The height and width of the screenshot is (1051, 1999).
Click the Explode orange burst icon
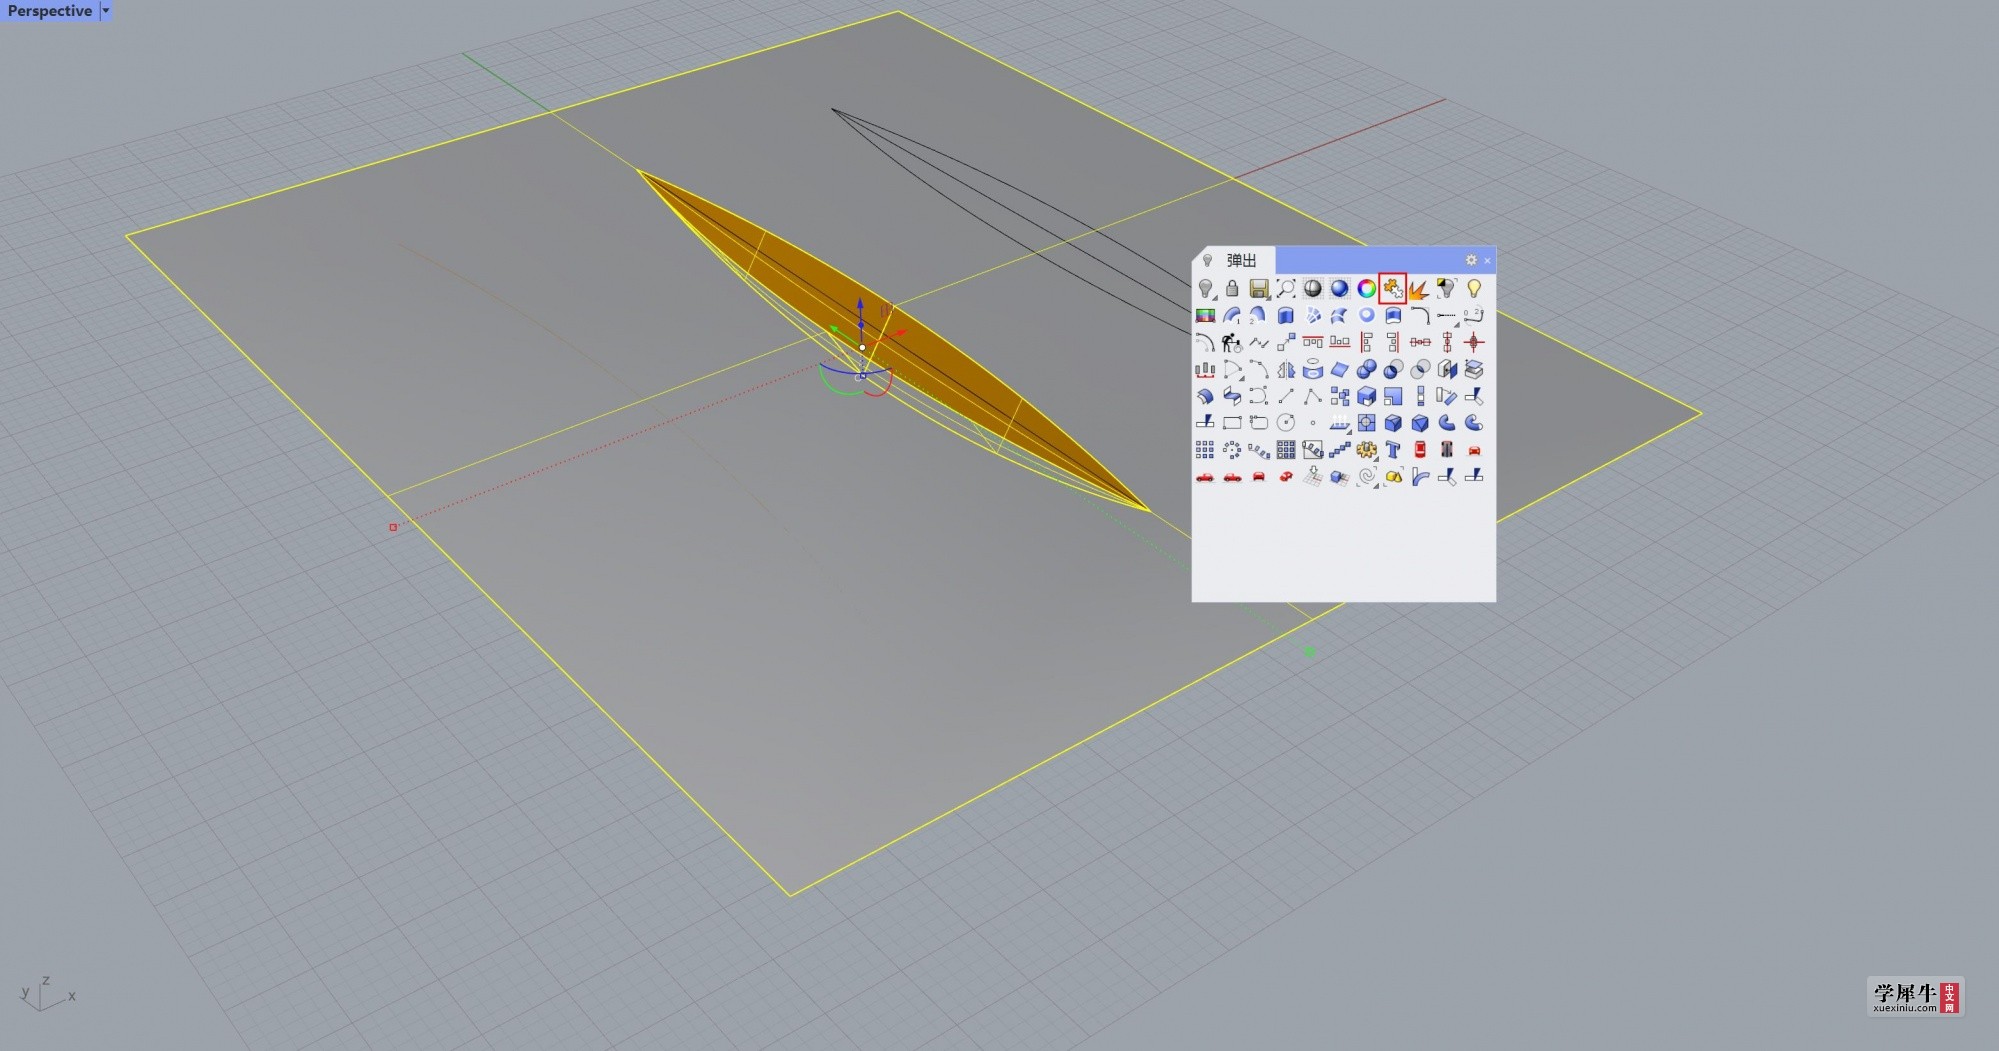point(1420,290)
